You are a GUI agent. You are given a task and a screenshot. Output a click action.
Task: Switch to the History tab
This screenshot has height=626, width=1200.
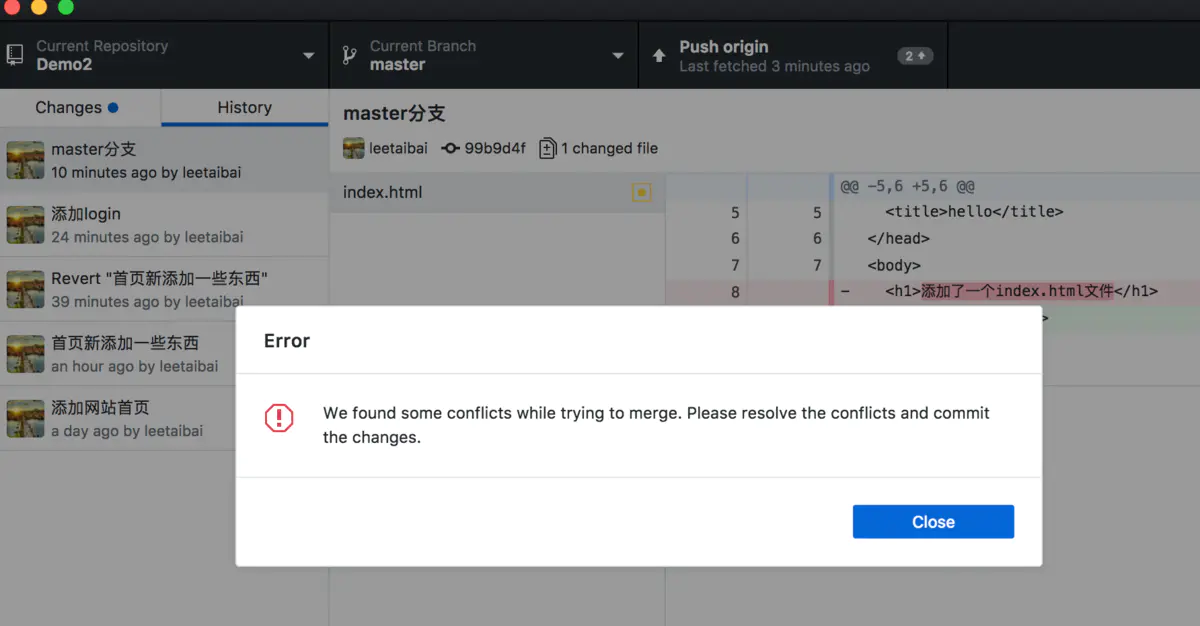[x=244, y=106]
